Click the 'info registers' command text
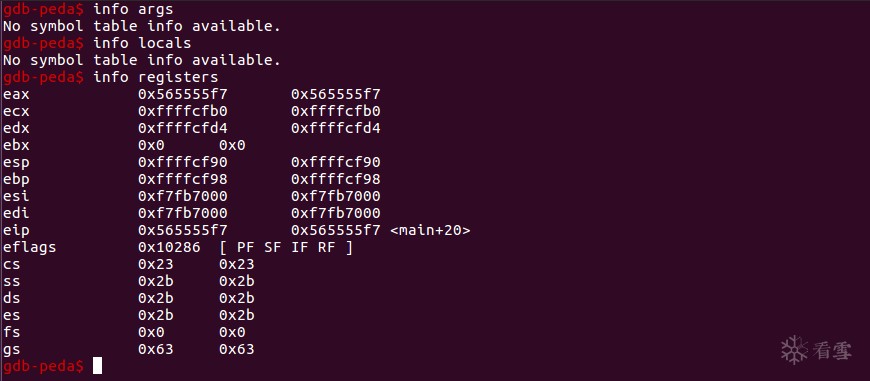The height and width of the screenshot is (381, 870). [x=156, y=77]
